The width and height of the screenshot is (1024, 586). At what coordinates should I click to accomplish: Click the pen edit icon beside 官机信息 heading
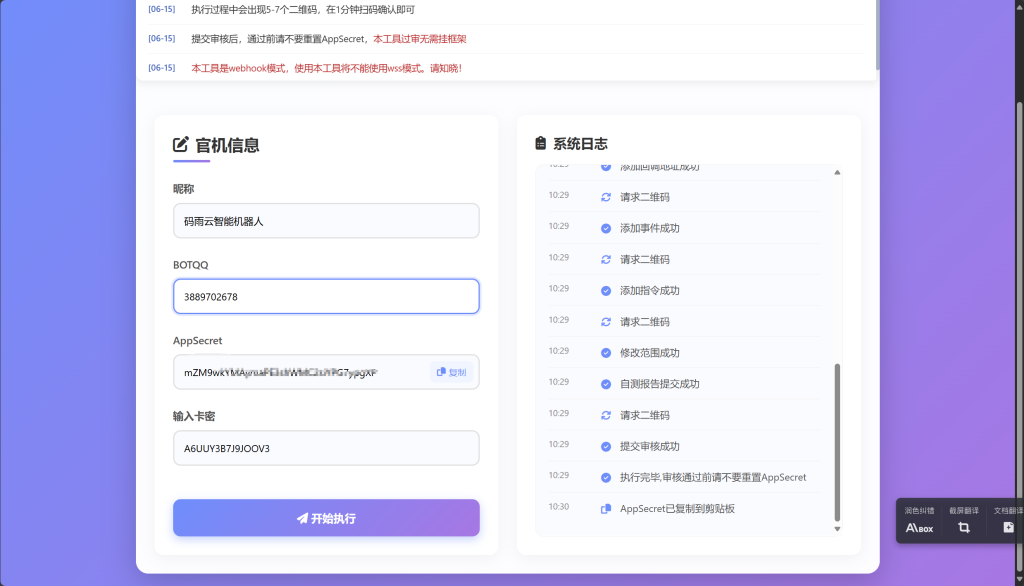(x=180, y=144)
